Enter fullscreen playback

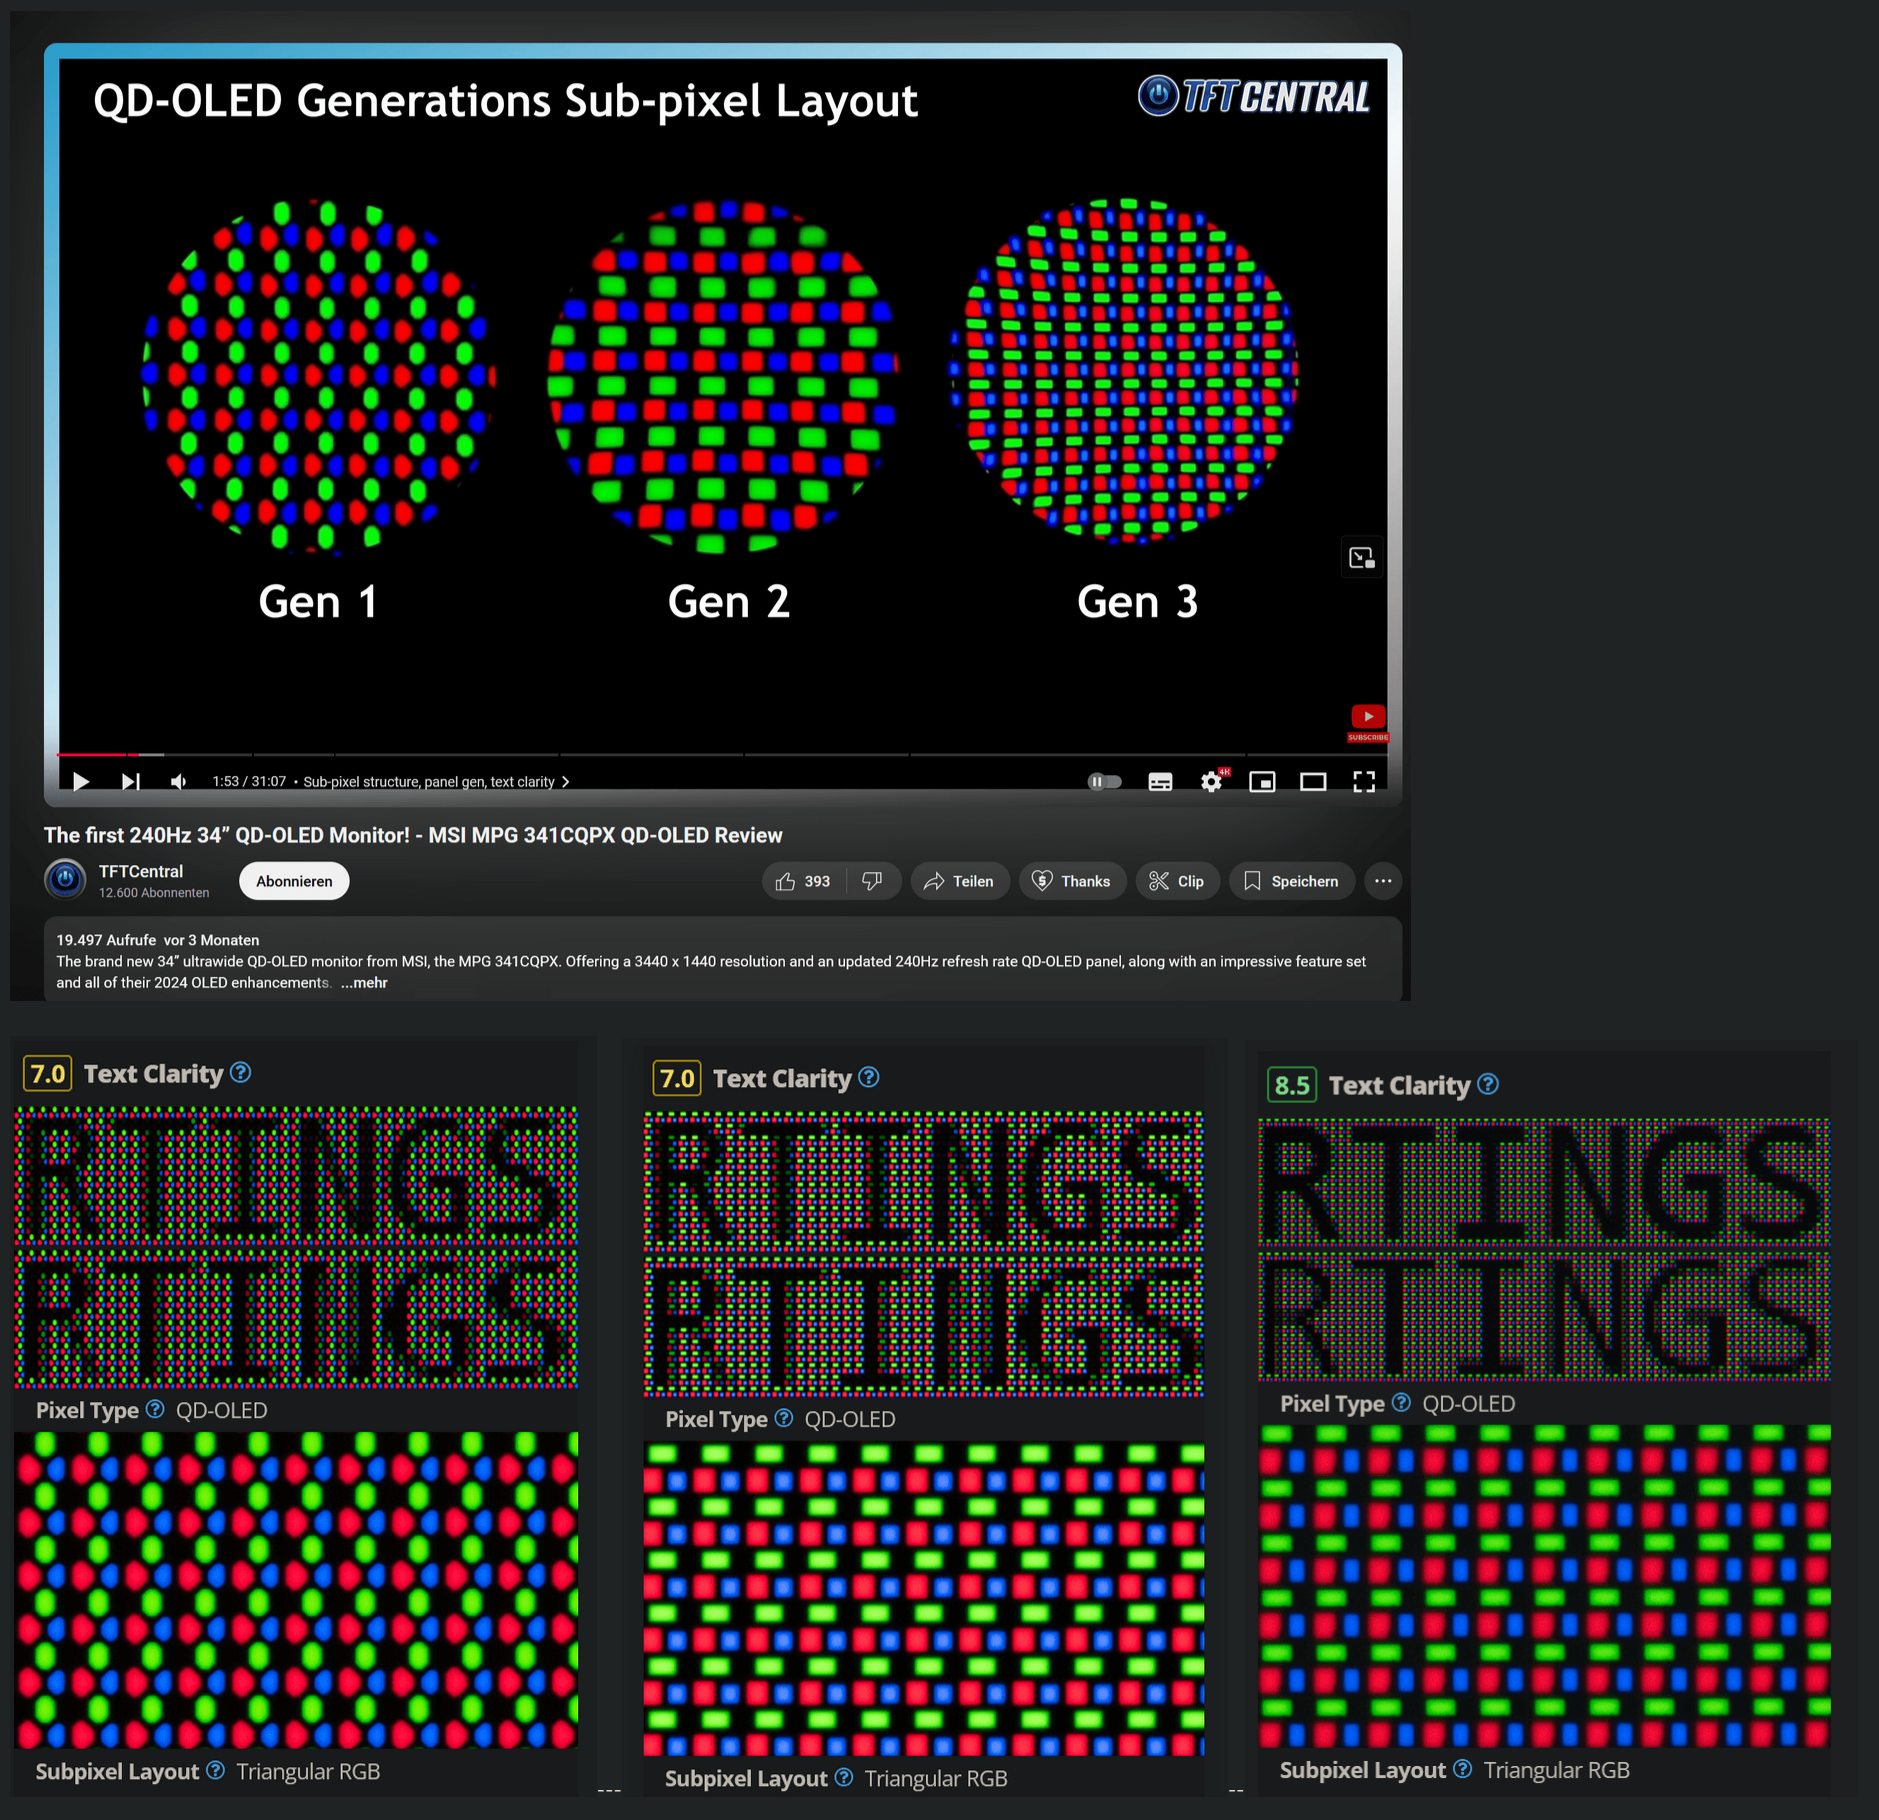click(1364, 781)
